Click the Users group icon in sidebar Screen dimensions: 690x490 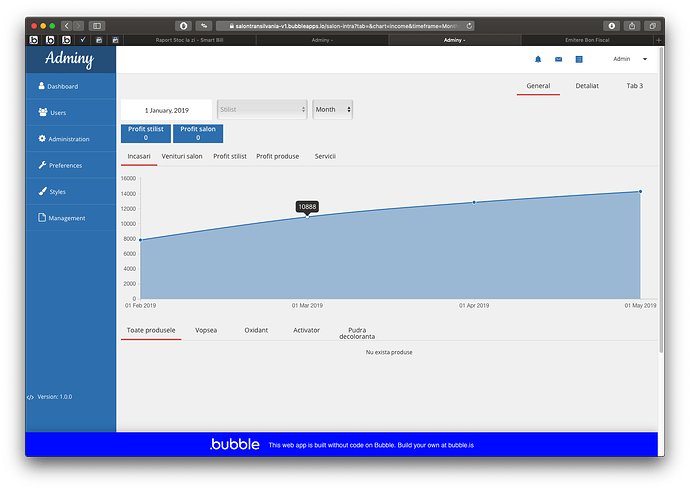(x=43, y=112)
